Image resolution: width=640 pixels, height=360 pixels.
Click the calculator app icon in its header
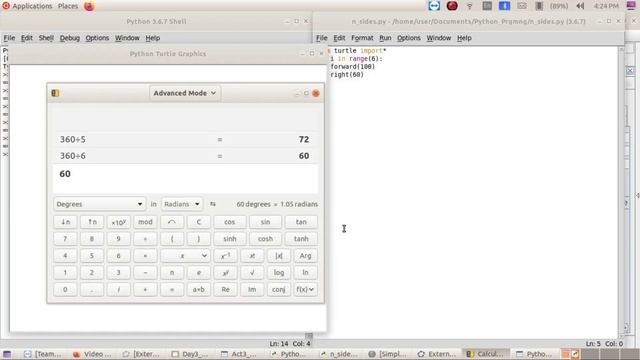point(56,93)
